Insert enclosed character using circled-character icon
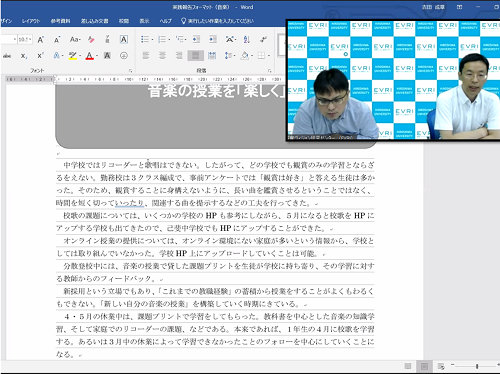This screenshot has width=500, height=374. click(124, 55)
